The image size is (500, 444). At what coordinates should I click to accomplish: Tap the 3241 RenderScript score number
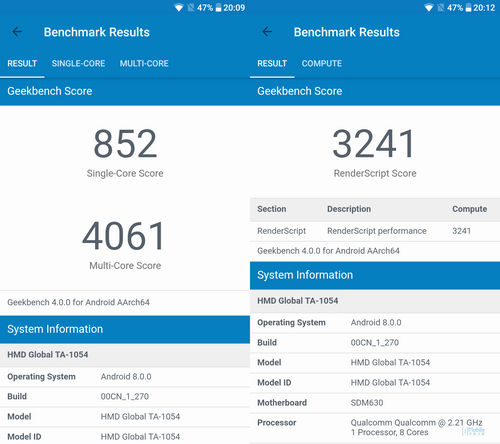[x=374, y=144]
